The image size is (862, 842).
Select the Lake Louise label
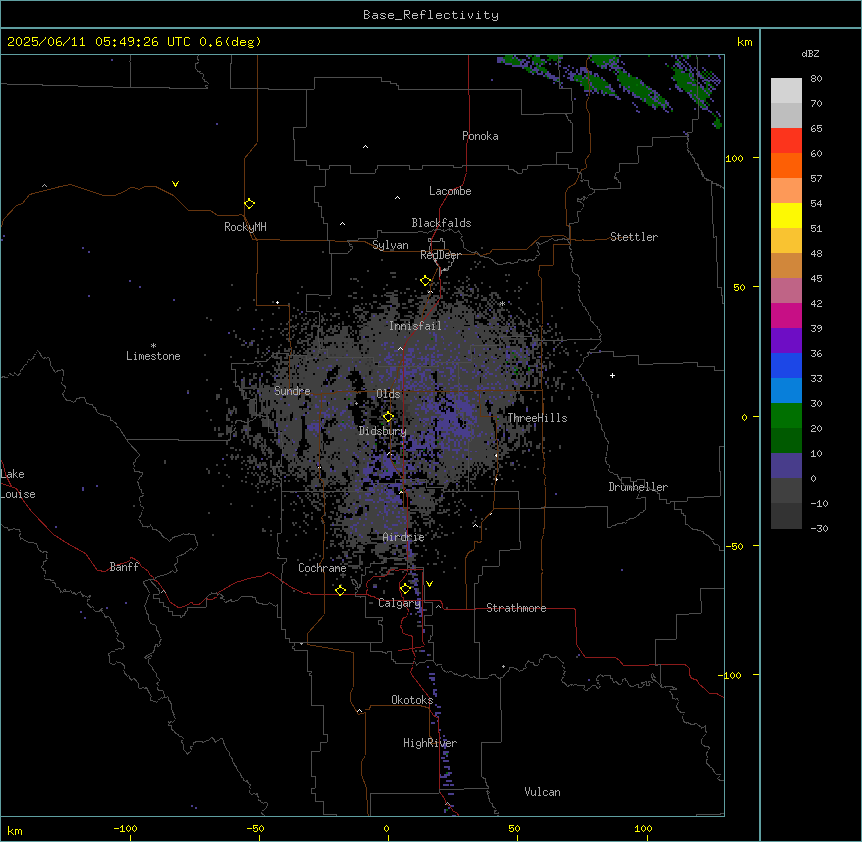point(18,484)
